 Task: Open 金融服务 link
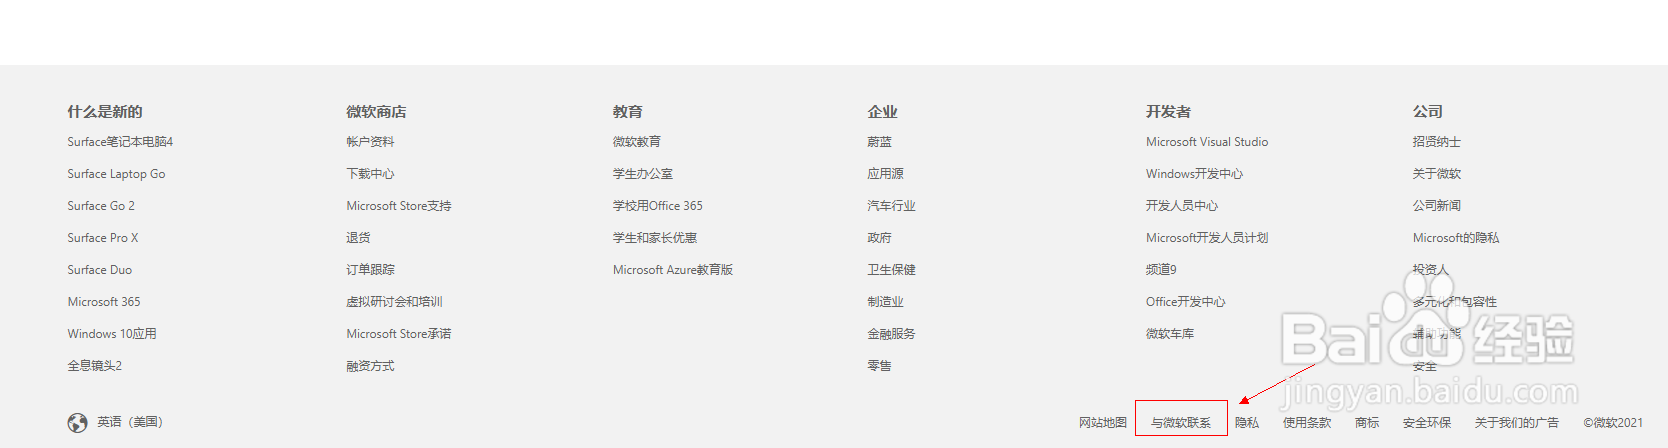(x=892, y=334)
